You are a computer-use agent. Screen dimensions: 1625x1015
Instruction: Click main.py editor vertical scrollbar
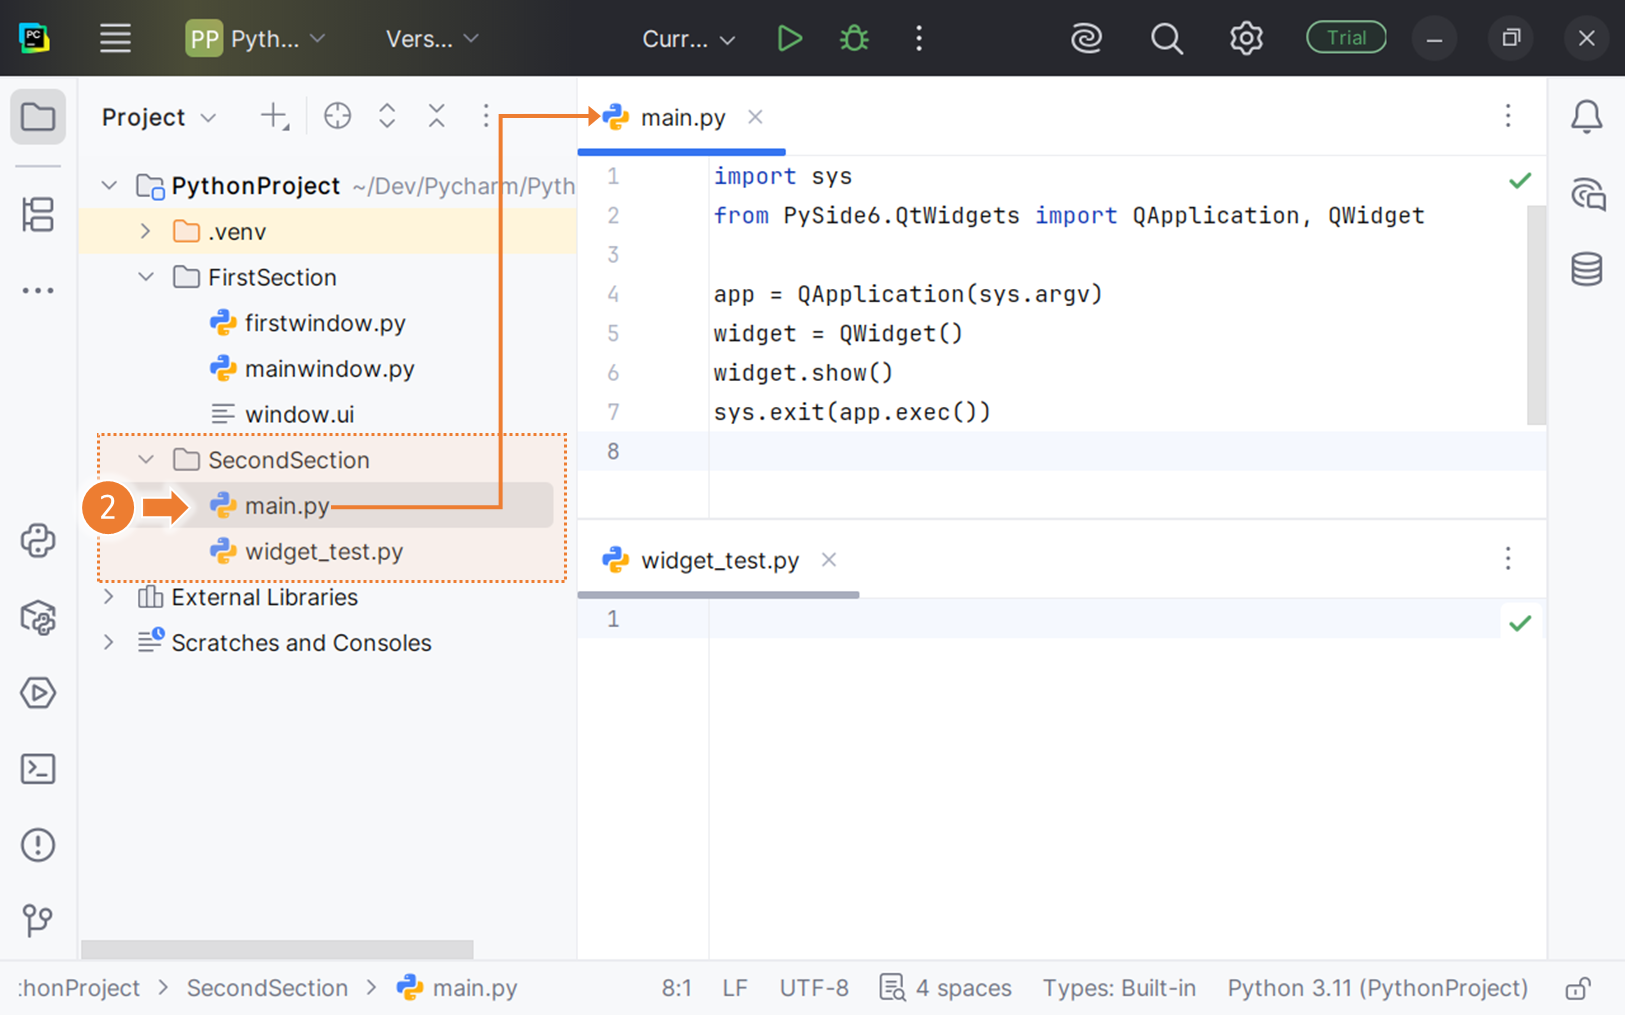(1536, 315)
